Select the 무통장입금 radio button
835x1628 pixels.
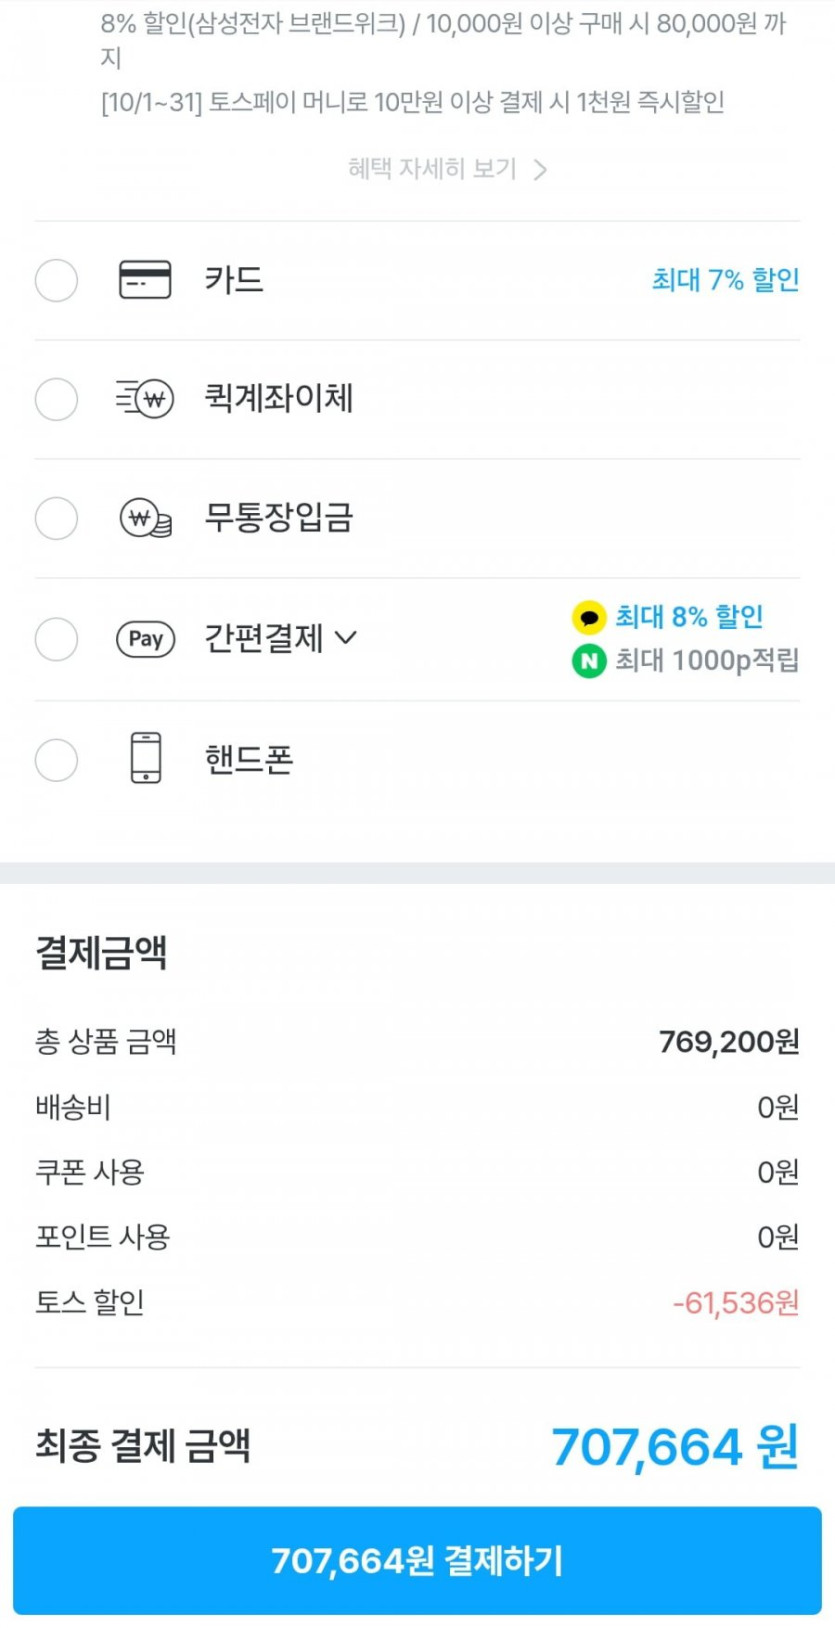point(56,519)
